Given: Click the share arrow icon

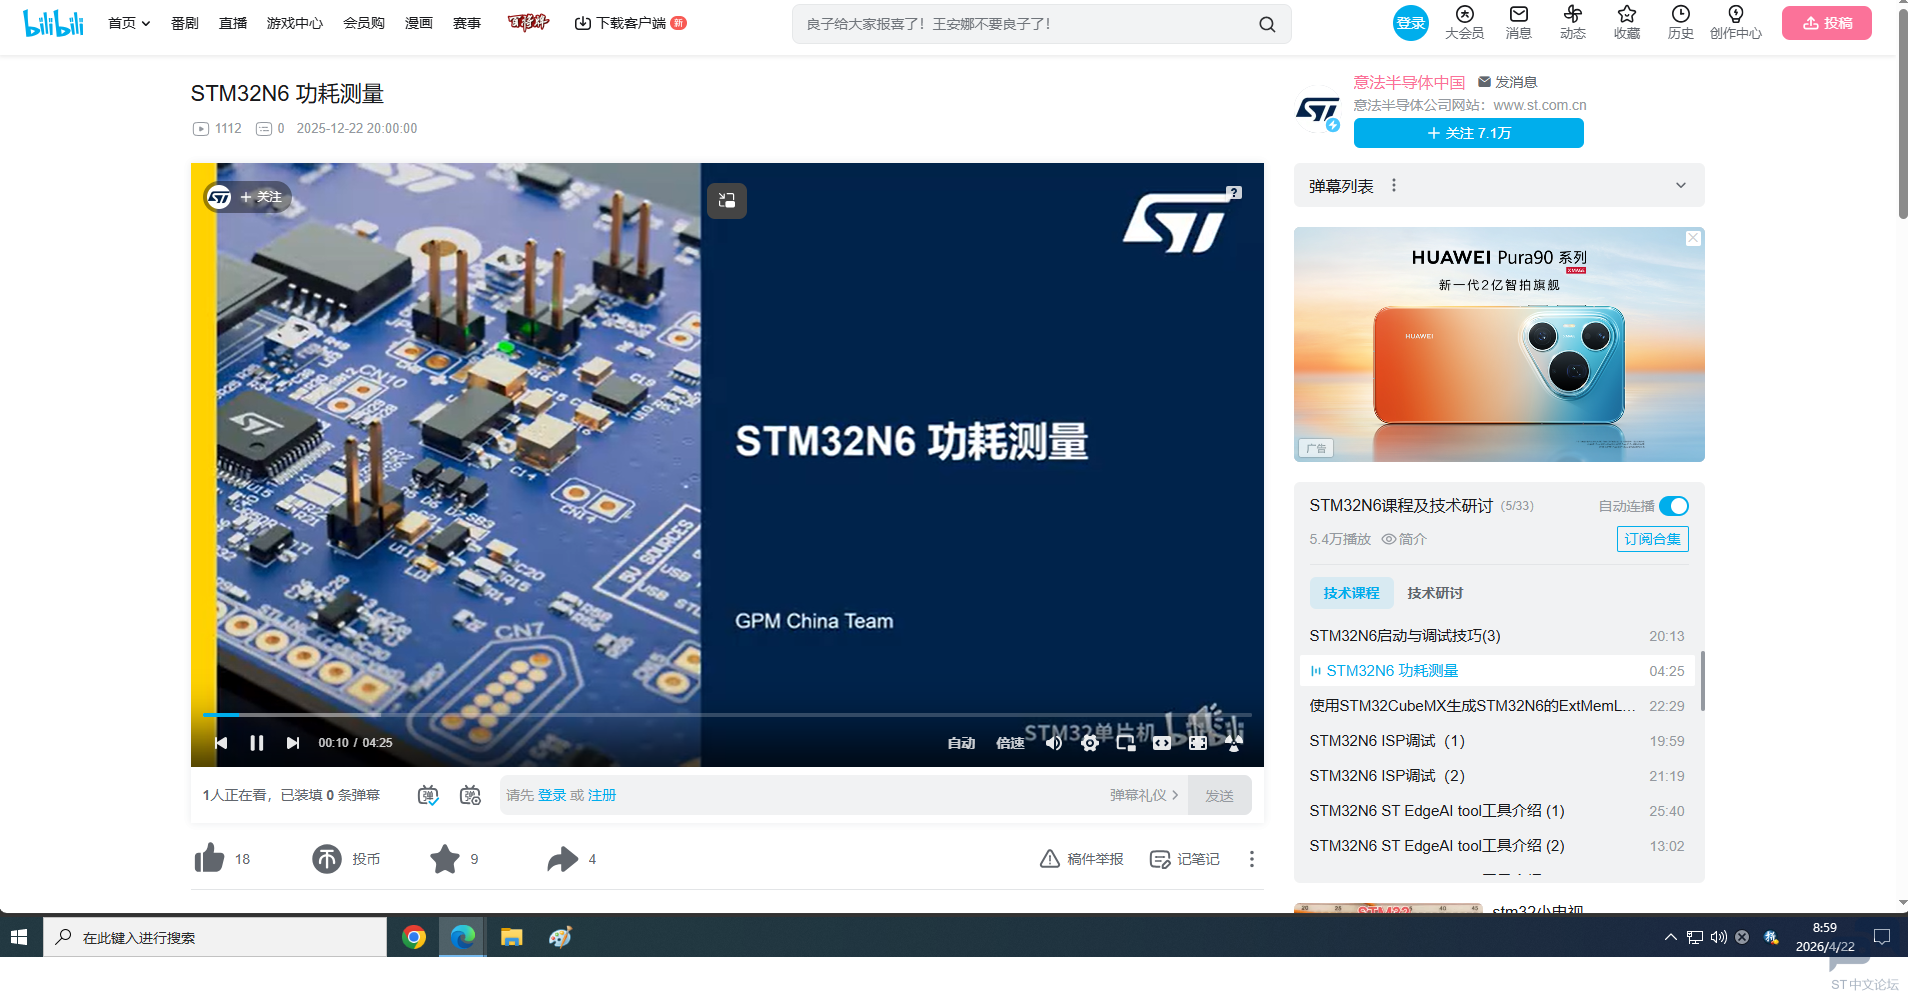Looking at the screenshot, I should (x=563, y=859).
